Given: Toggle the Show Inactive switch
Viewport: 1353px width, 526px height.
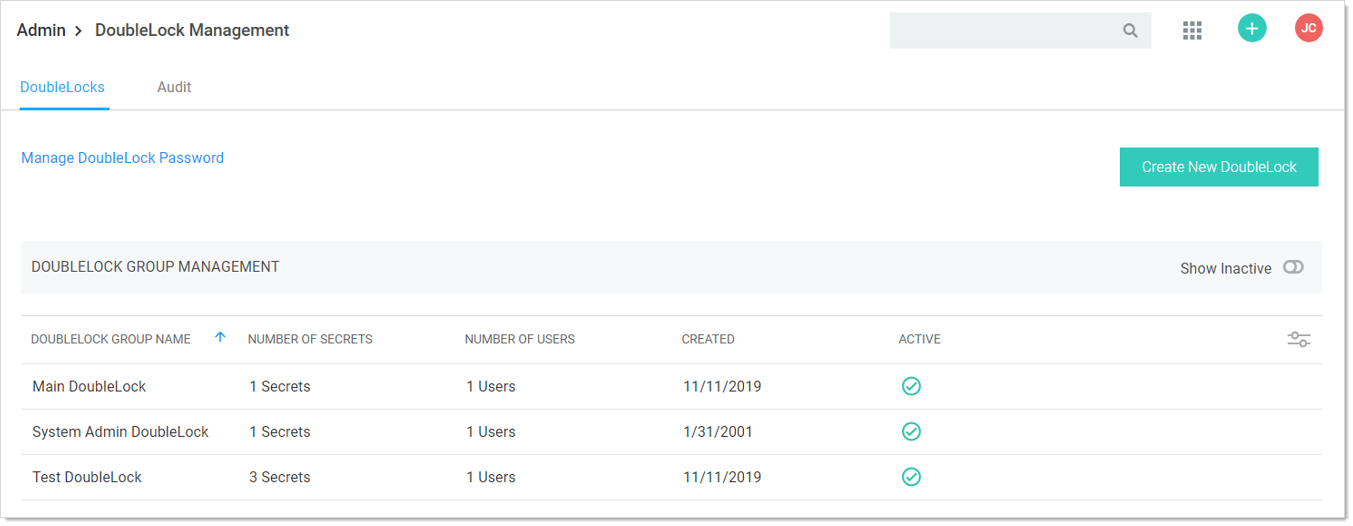Looking at the screenshot, I should 1293,267.
